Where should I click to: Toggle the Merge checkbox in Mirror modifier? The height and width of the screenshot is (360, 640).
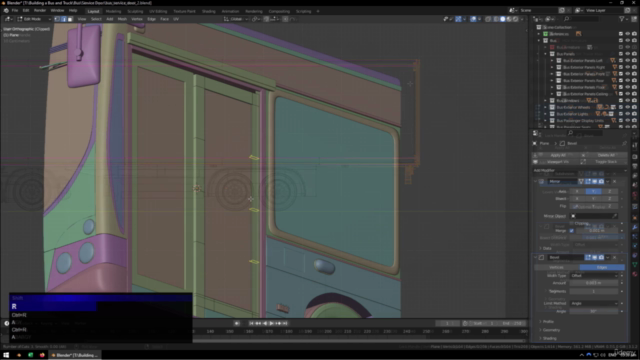pos(571,231)
